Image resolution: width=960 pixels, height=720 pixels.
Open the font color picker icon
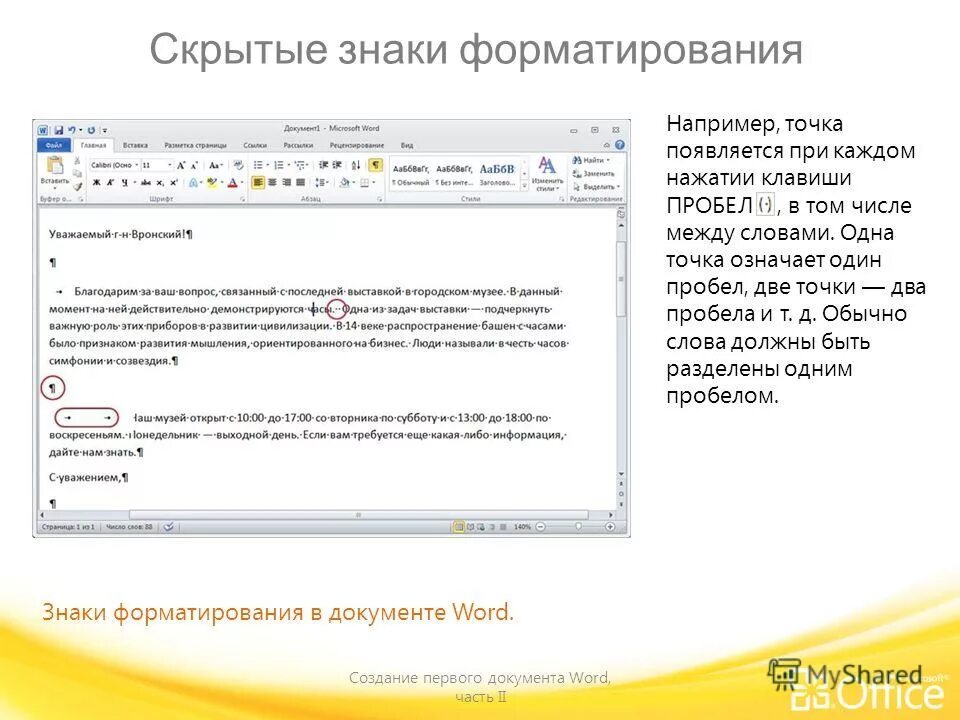[232, 183]
